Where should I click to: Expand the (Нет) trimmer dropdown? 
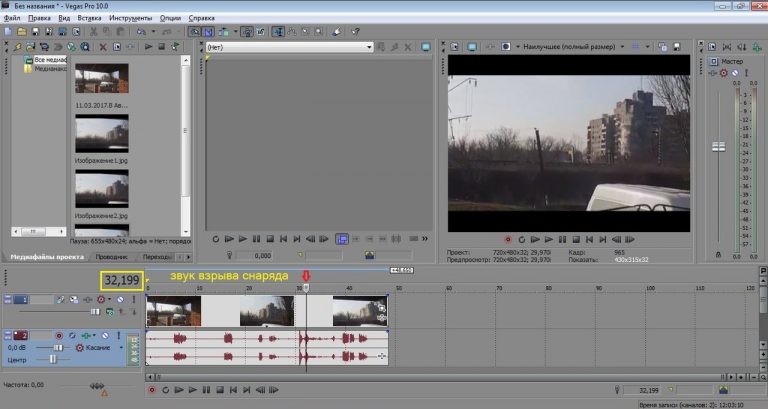click(369, 47)
